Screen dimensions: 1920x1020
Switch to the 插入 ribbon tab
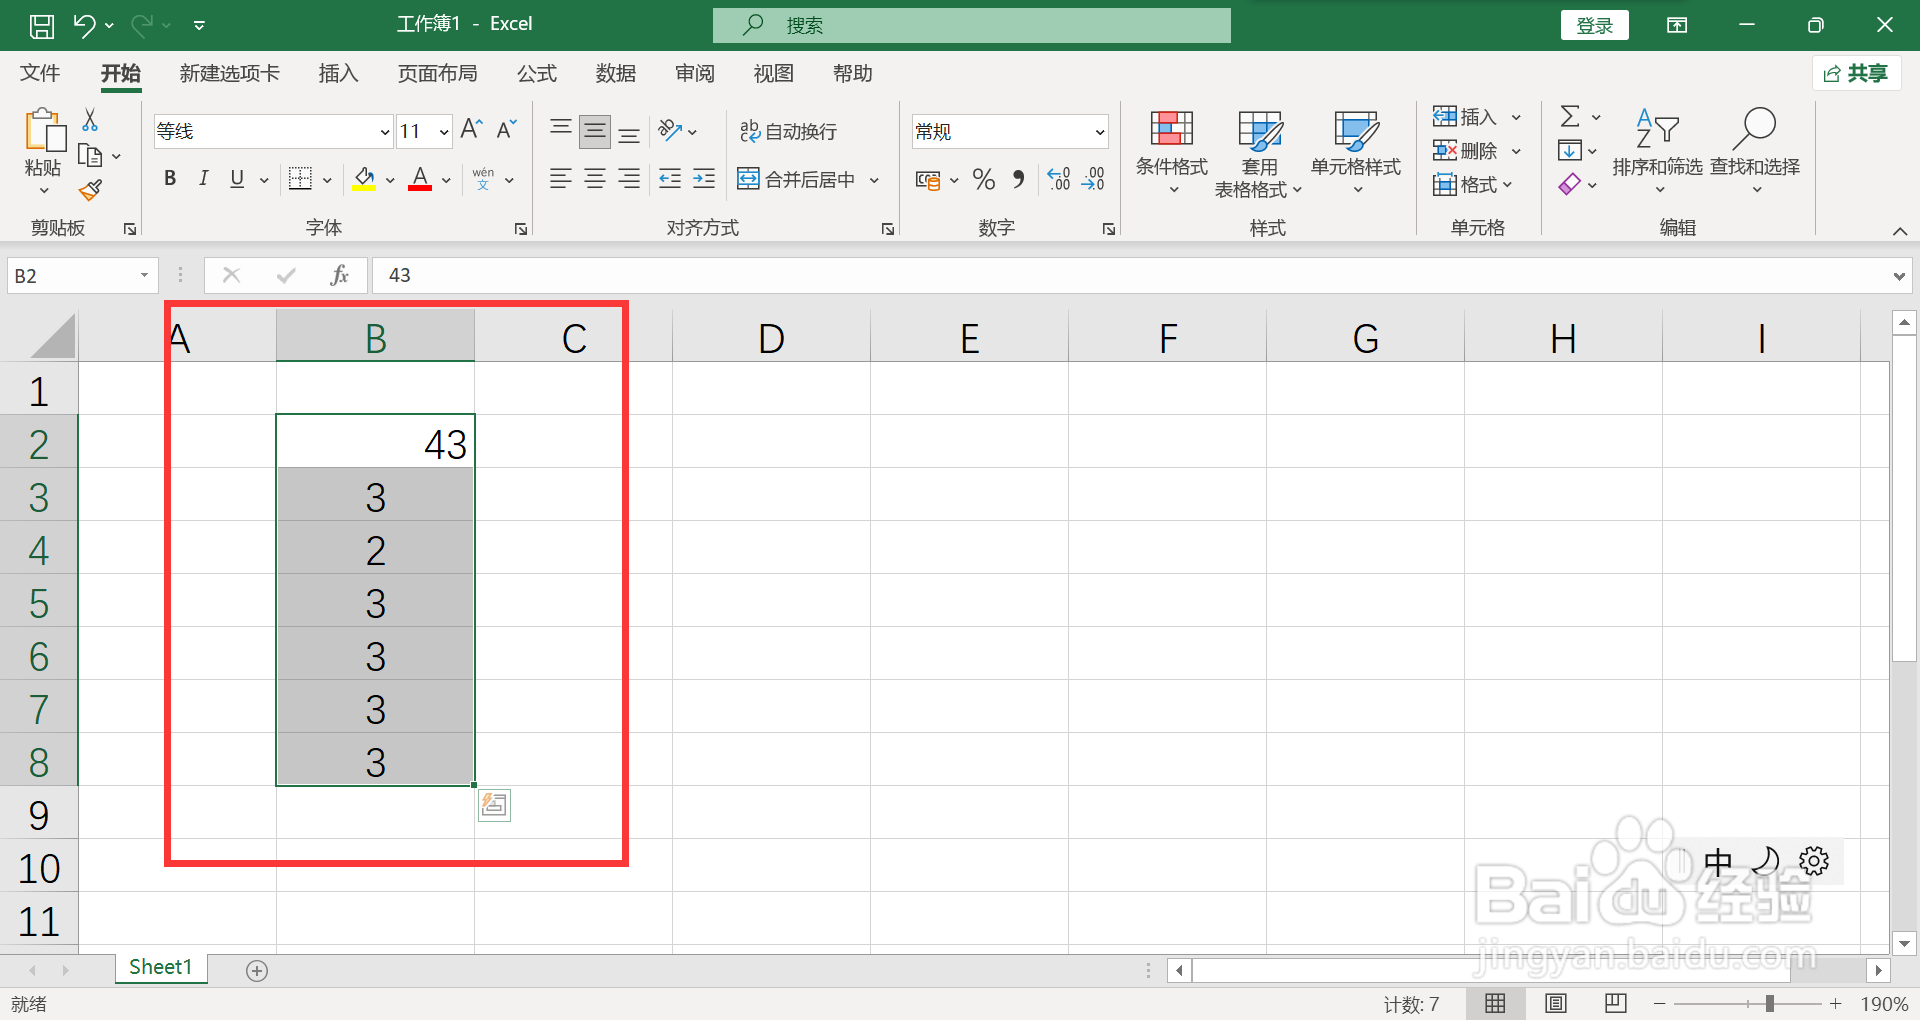338,73
